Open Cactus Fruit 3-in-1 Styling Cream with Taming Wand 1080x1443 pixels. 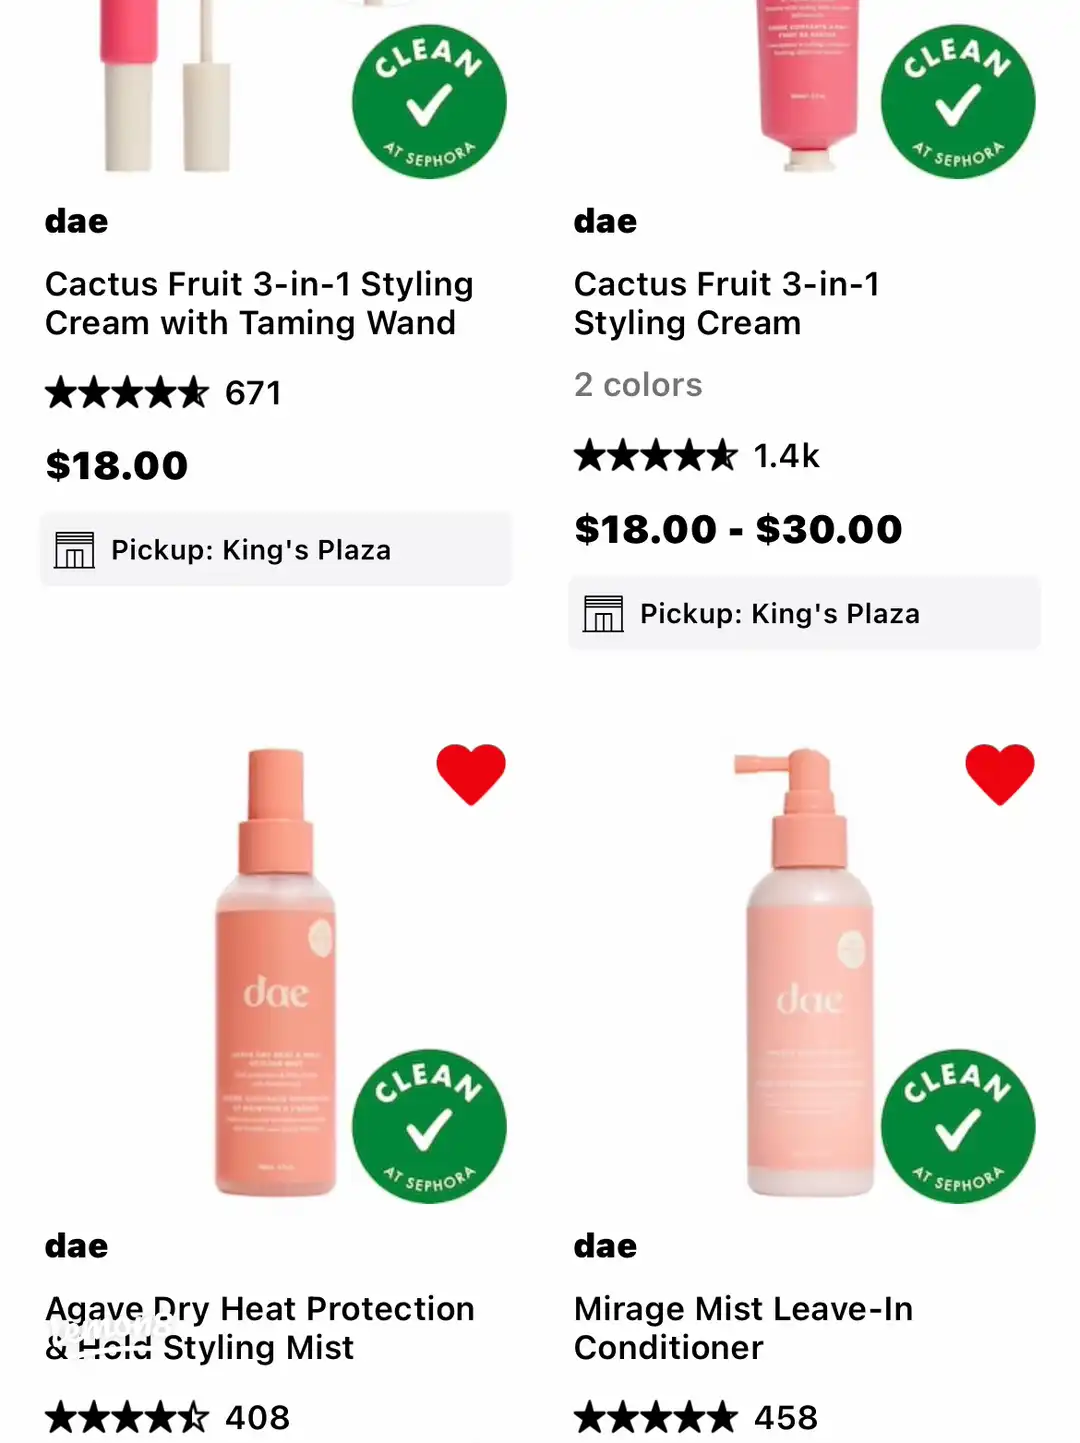(x=258, y=303)
